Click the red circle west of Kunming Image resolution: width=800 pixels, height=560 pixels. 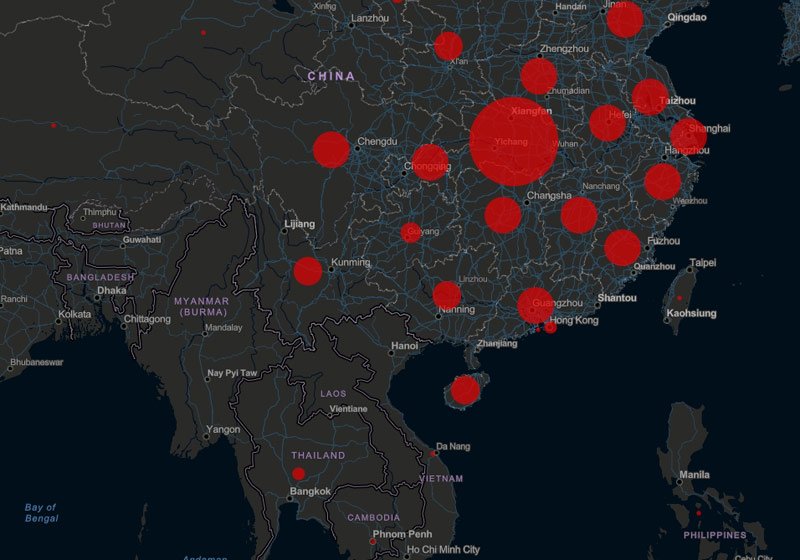[x=308, y=271]
